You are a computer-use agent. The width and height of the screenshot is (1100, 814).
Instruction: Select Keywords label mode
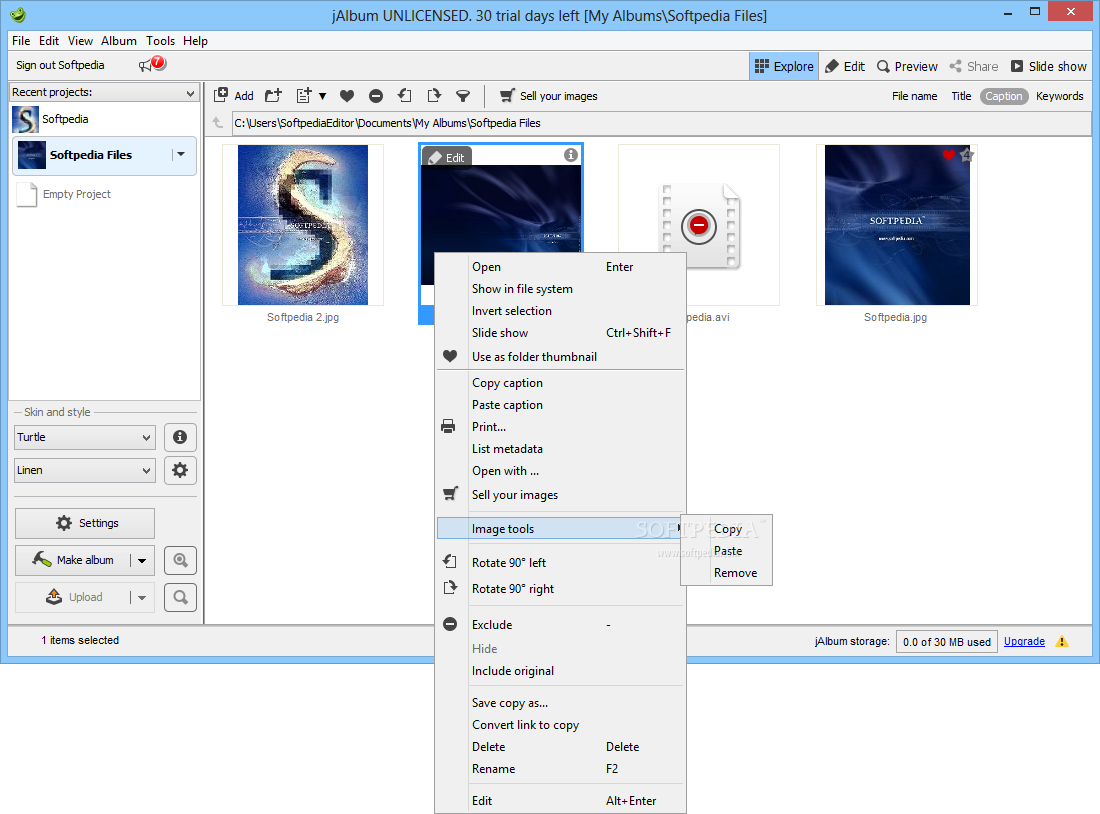click(1059, 96)
